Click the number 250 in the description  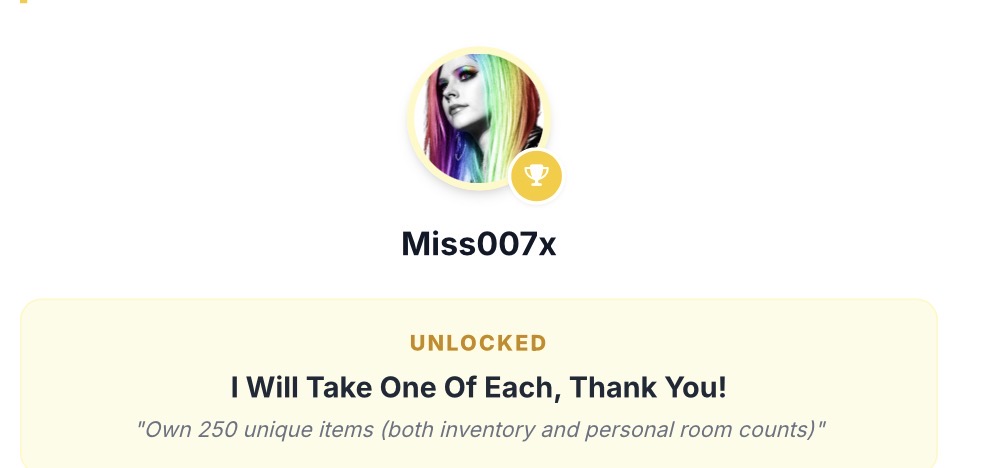(x=217, y=429)
